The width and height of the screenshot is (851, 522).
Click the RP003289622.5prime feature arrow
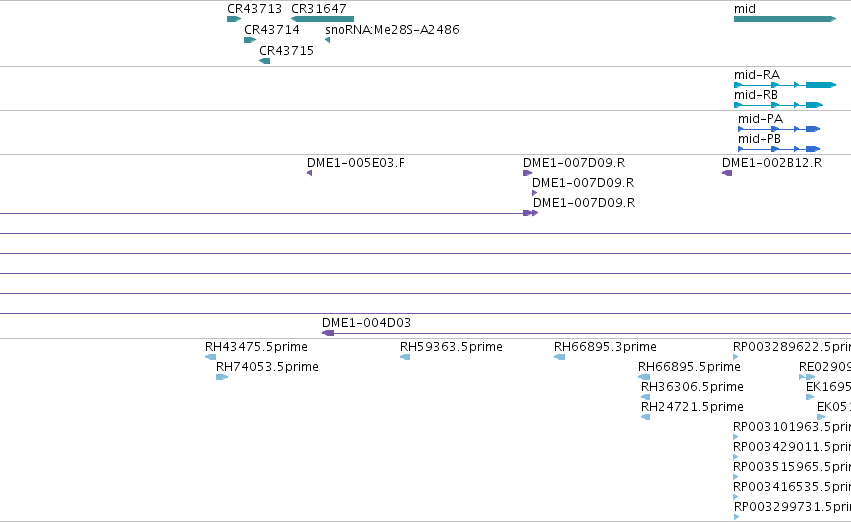tap(735, 357)
